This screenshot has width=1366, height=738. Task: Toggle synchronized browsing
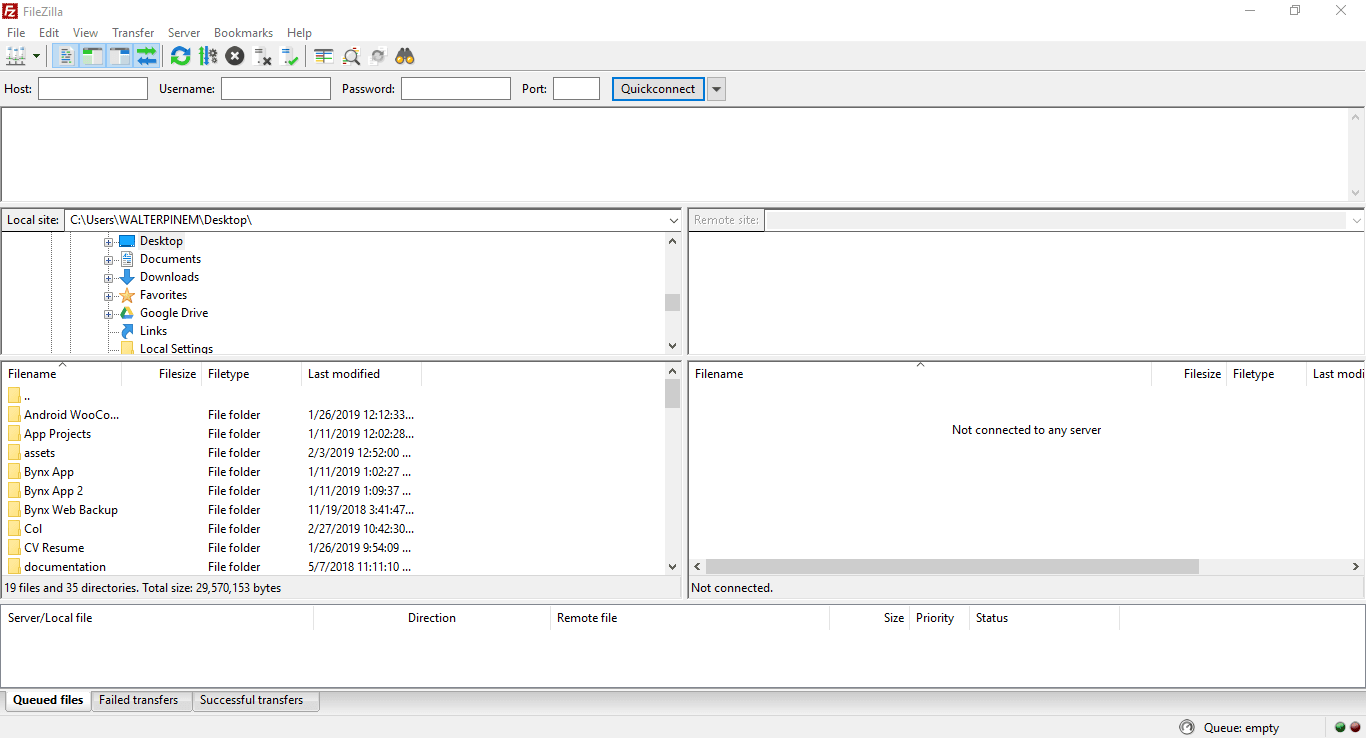[x=378, y=56]
